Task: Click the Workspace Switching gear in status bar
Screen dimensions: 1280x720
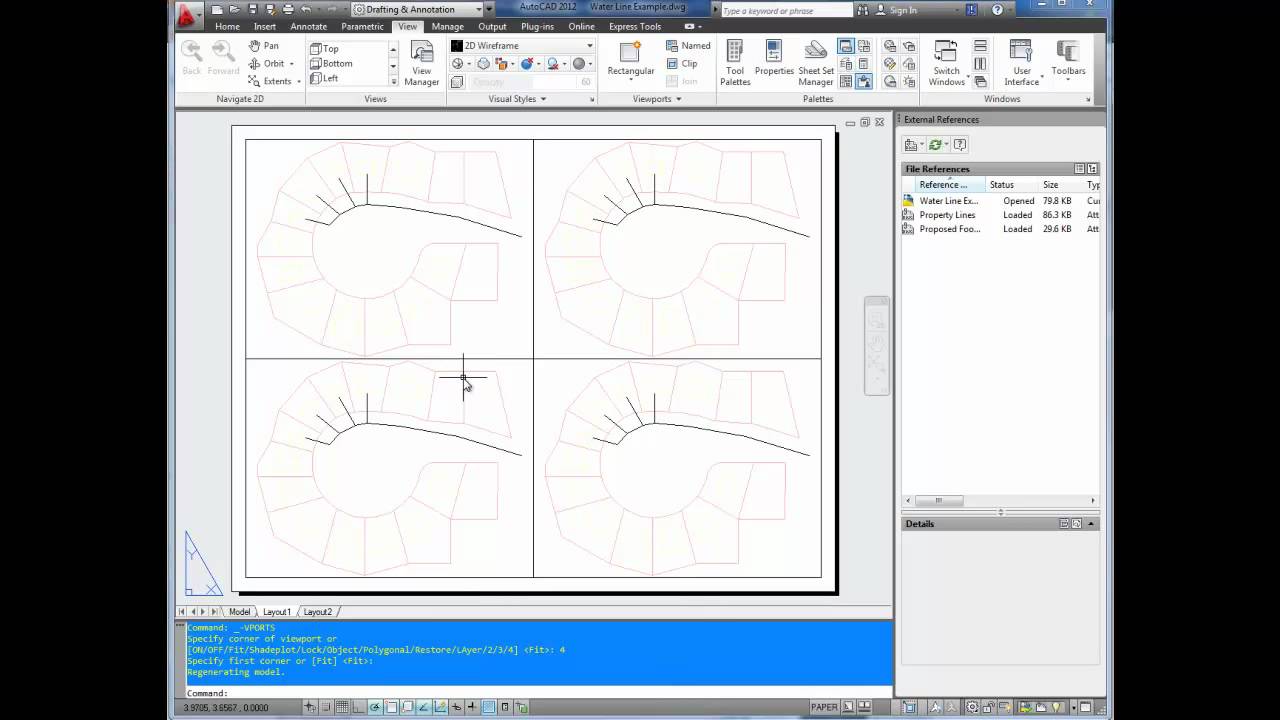Action: coord(972,707)
